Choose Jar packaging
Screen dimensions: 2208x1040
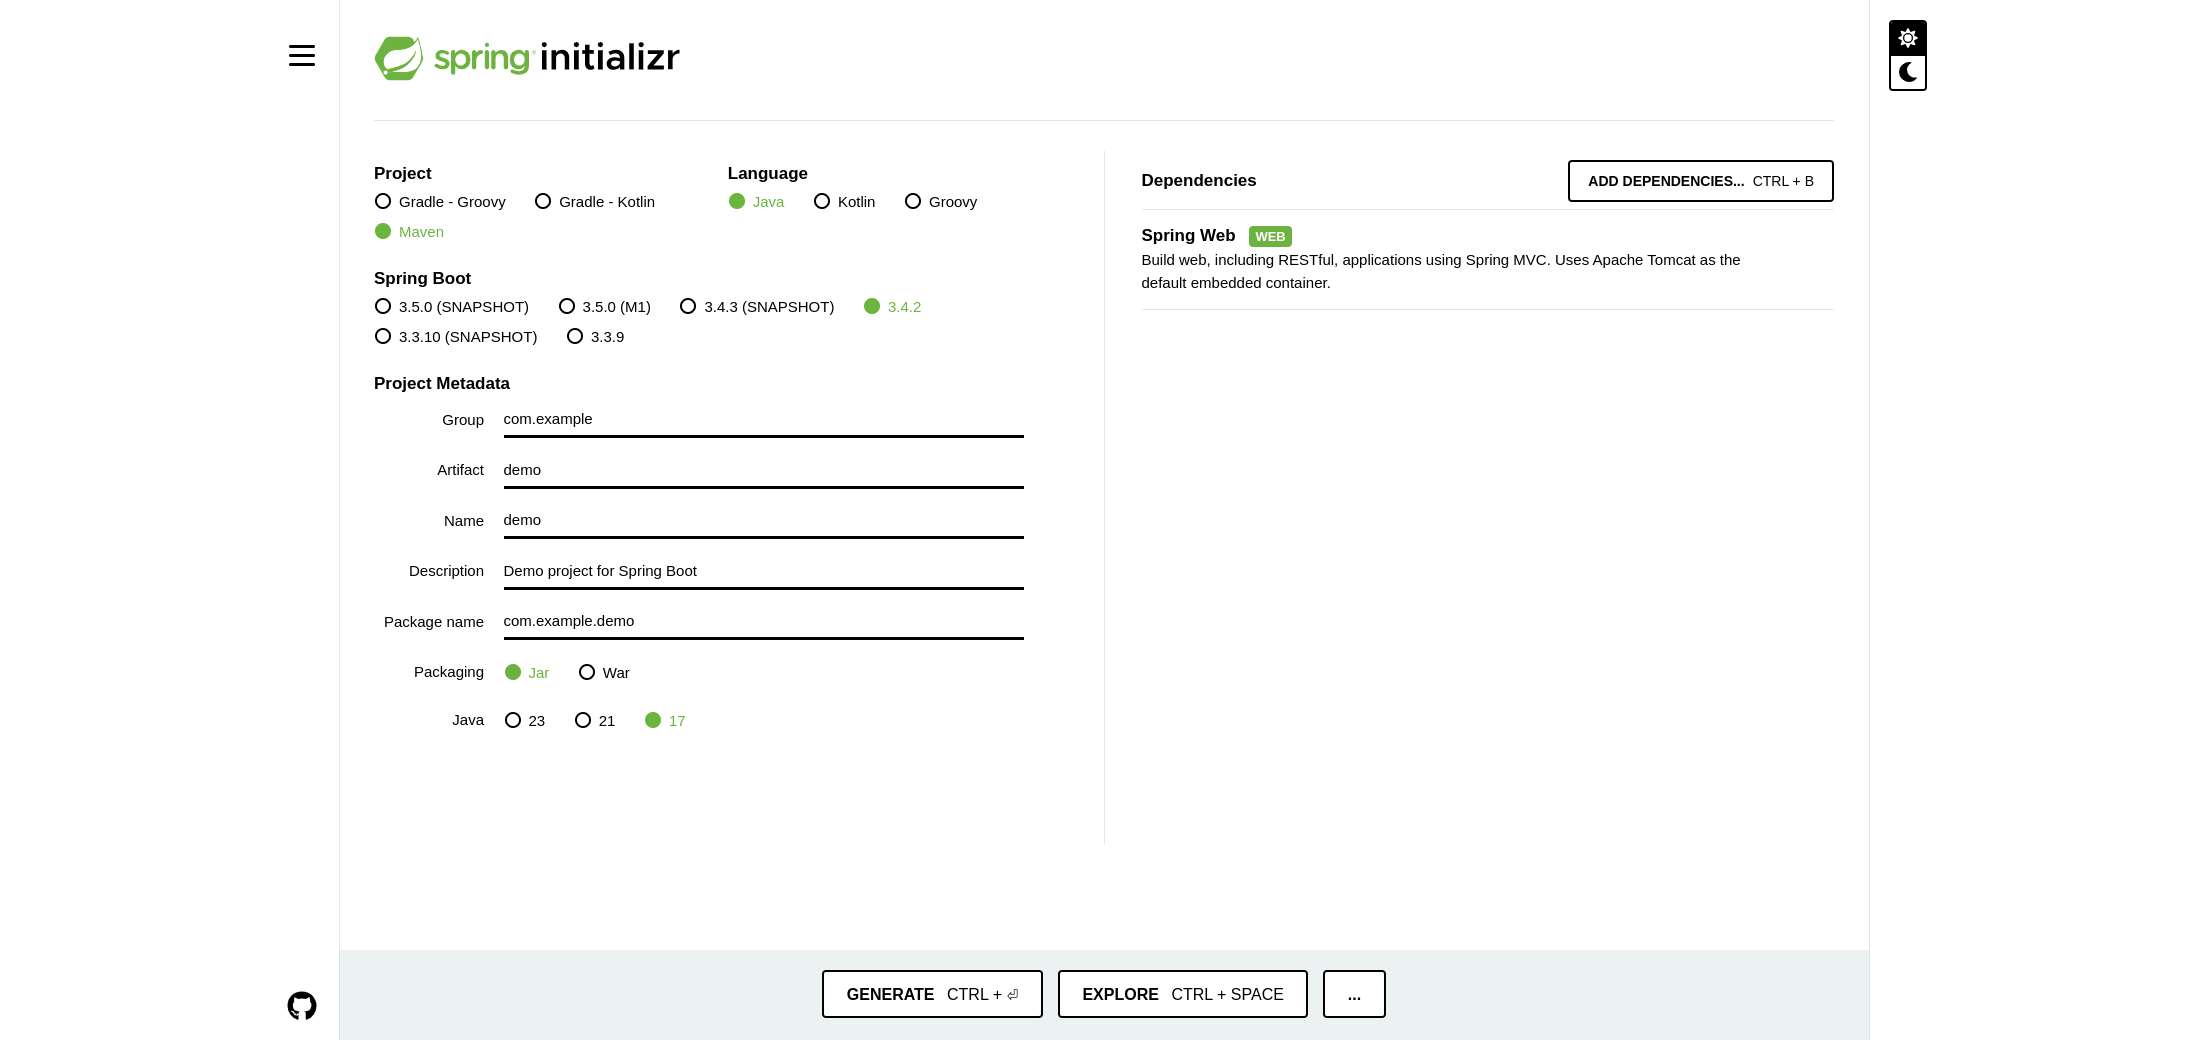click(x=527, y=673)
